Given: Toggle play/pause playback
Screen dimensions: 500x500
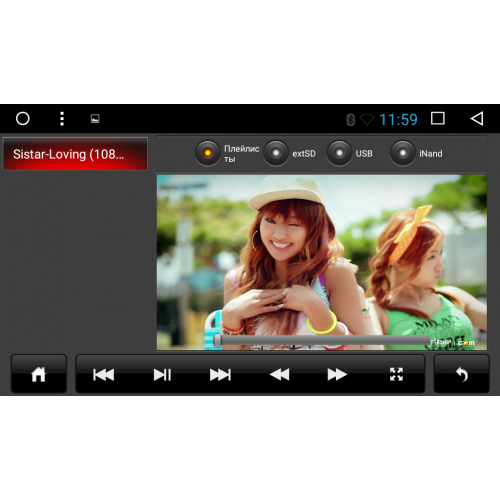Looking at the screenshot, I should pyautogui.click(x=162, y=375).
